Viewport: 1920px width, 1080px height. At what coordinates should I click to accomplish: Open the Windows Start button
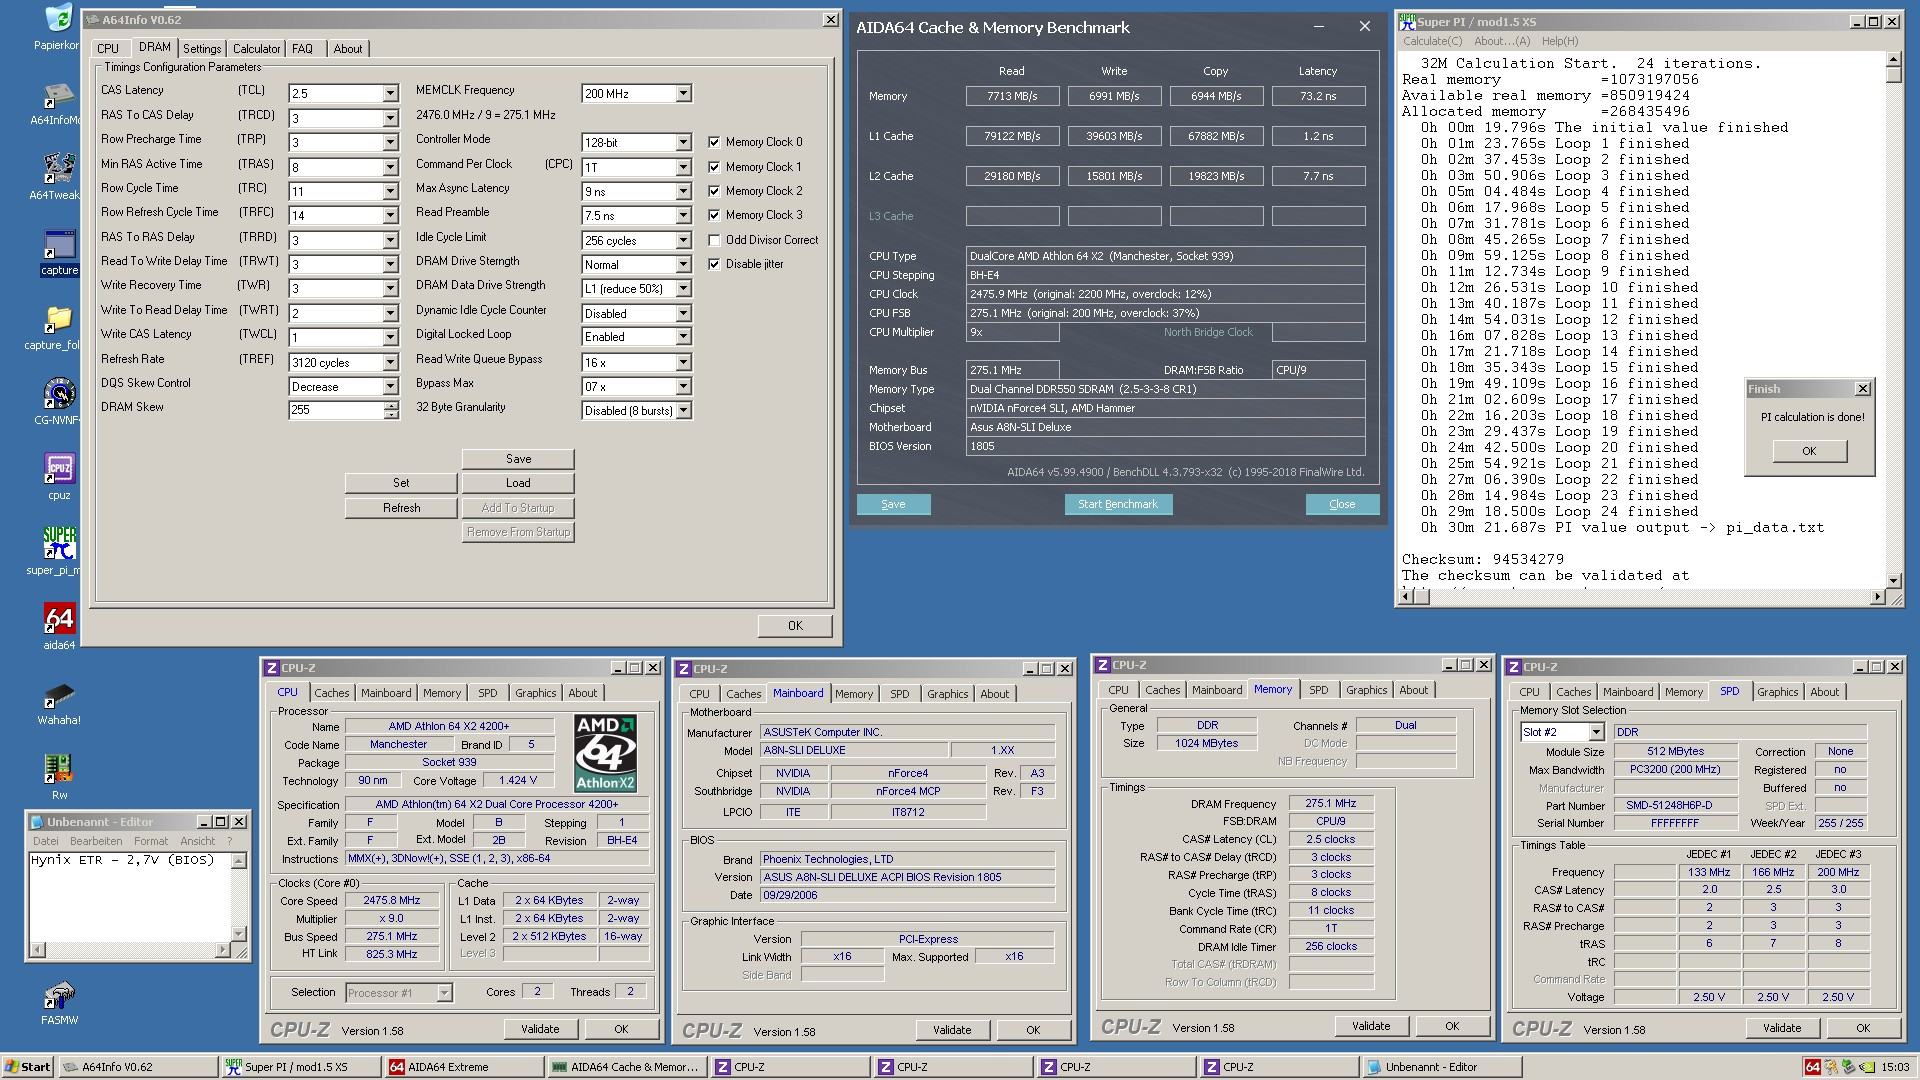pos(28,1067)
